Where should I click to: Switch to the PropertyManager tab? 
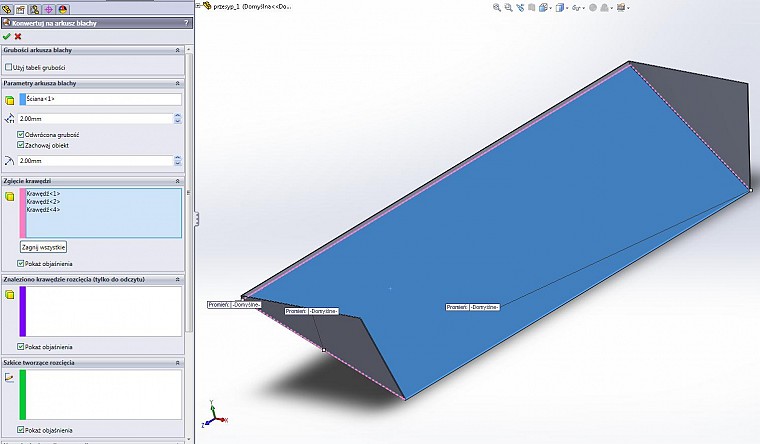coord(20,8)
